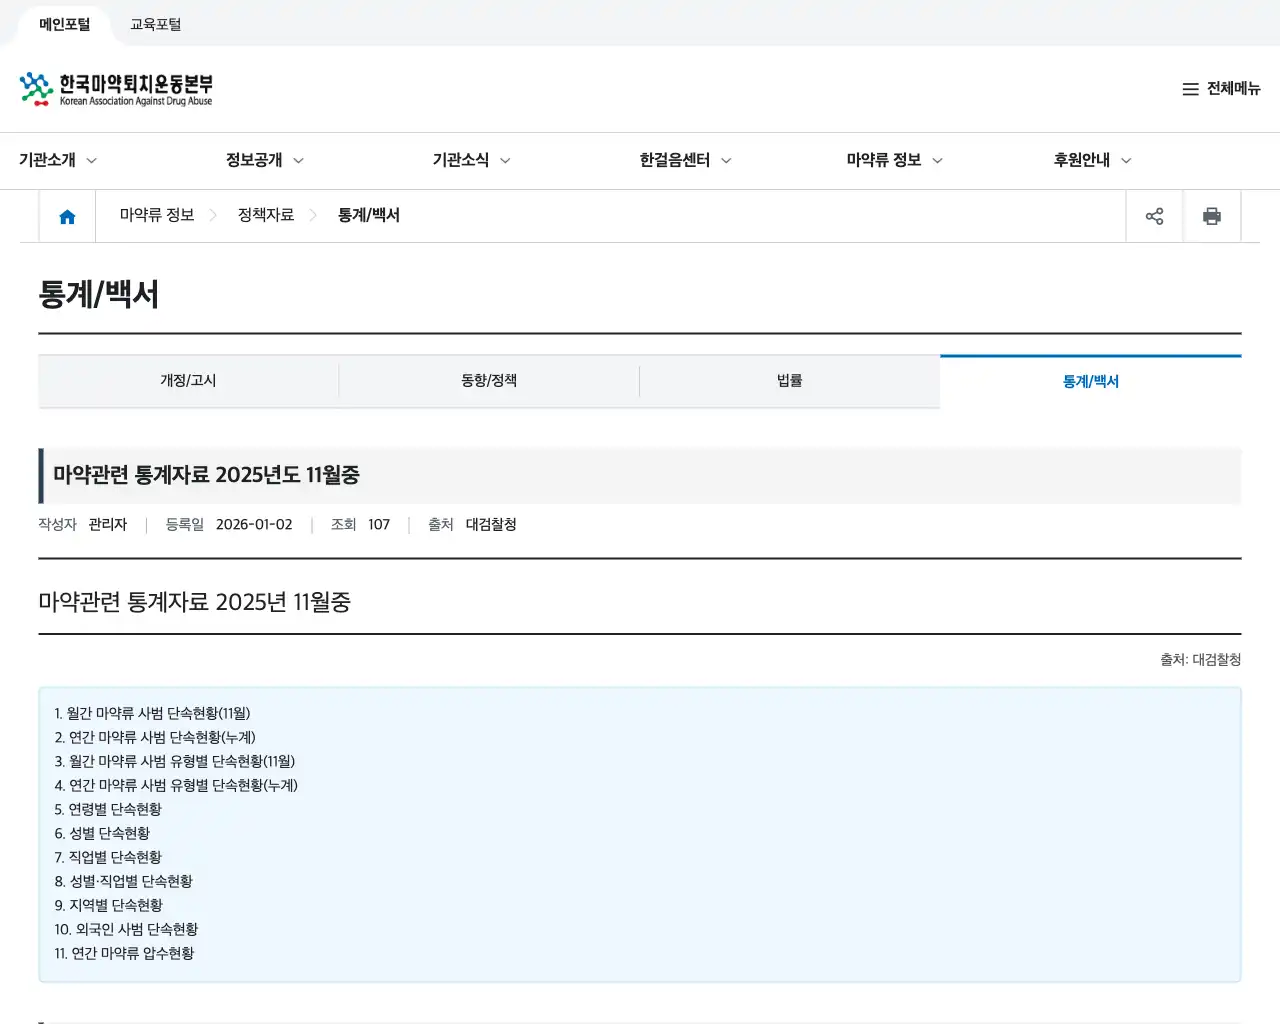Open the 기관소식 menu
This screenshot has width=1280, height=1024.
point(462,160)
